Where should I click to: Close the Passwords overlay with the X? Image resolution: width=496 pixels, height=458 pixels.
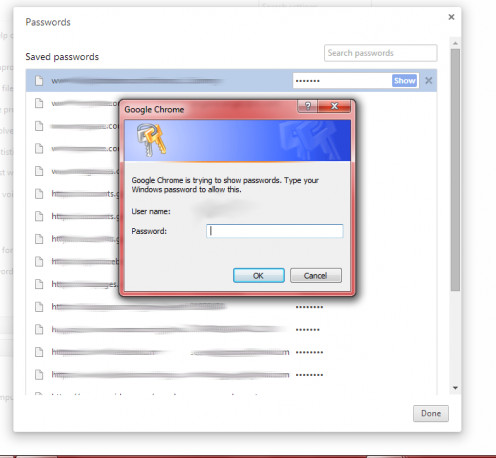pyautogui.click(x=451, y=17)
